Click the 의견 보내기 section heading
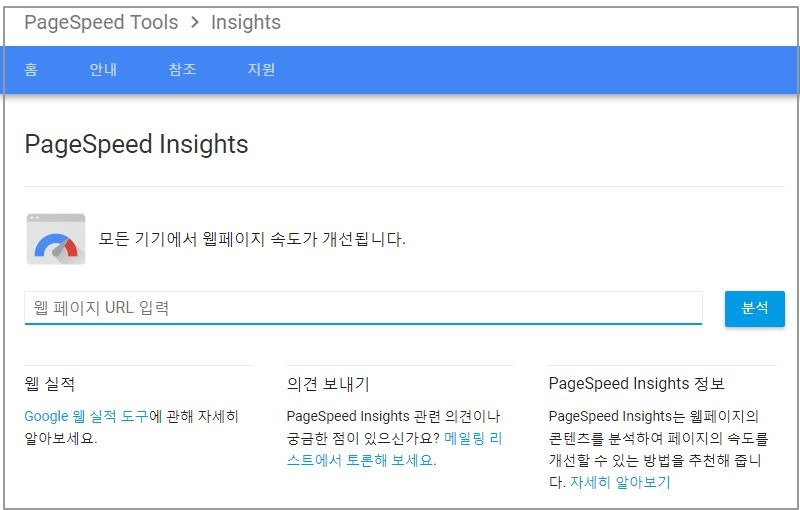This screenshot has width=800, height=510. coord(328,384)
